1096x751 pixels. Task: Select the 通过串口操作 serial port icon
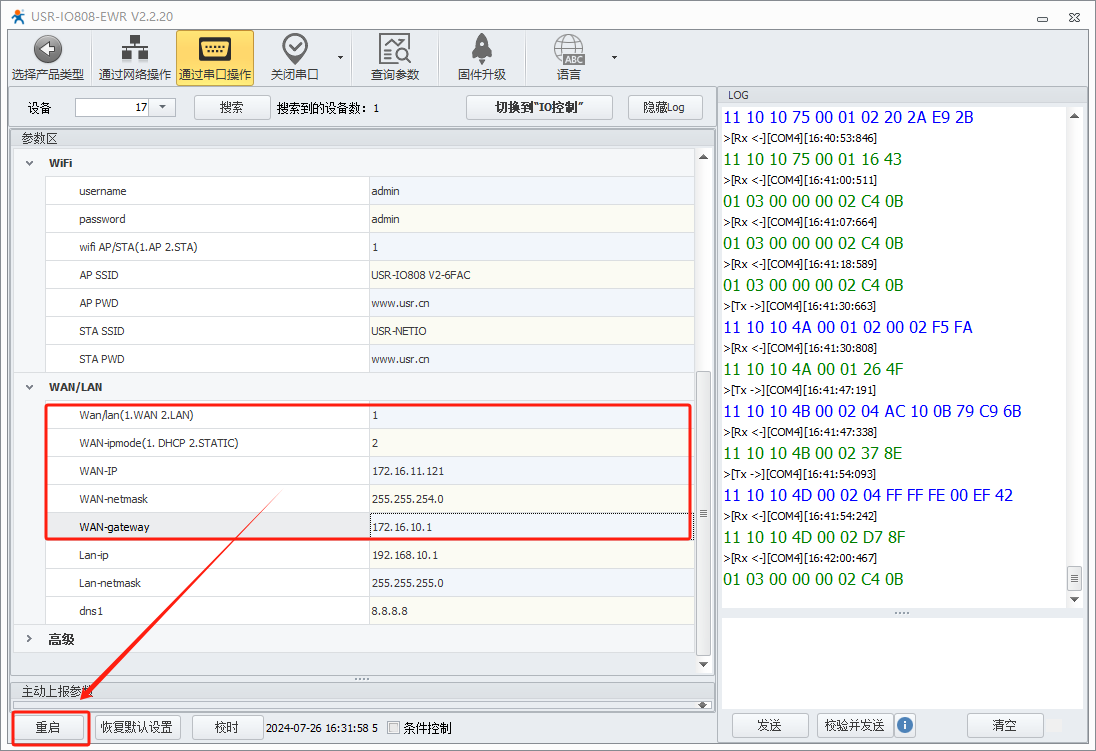coord(215,49)
